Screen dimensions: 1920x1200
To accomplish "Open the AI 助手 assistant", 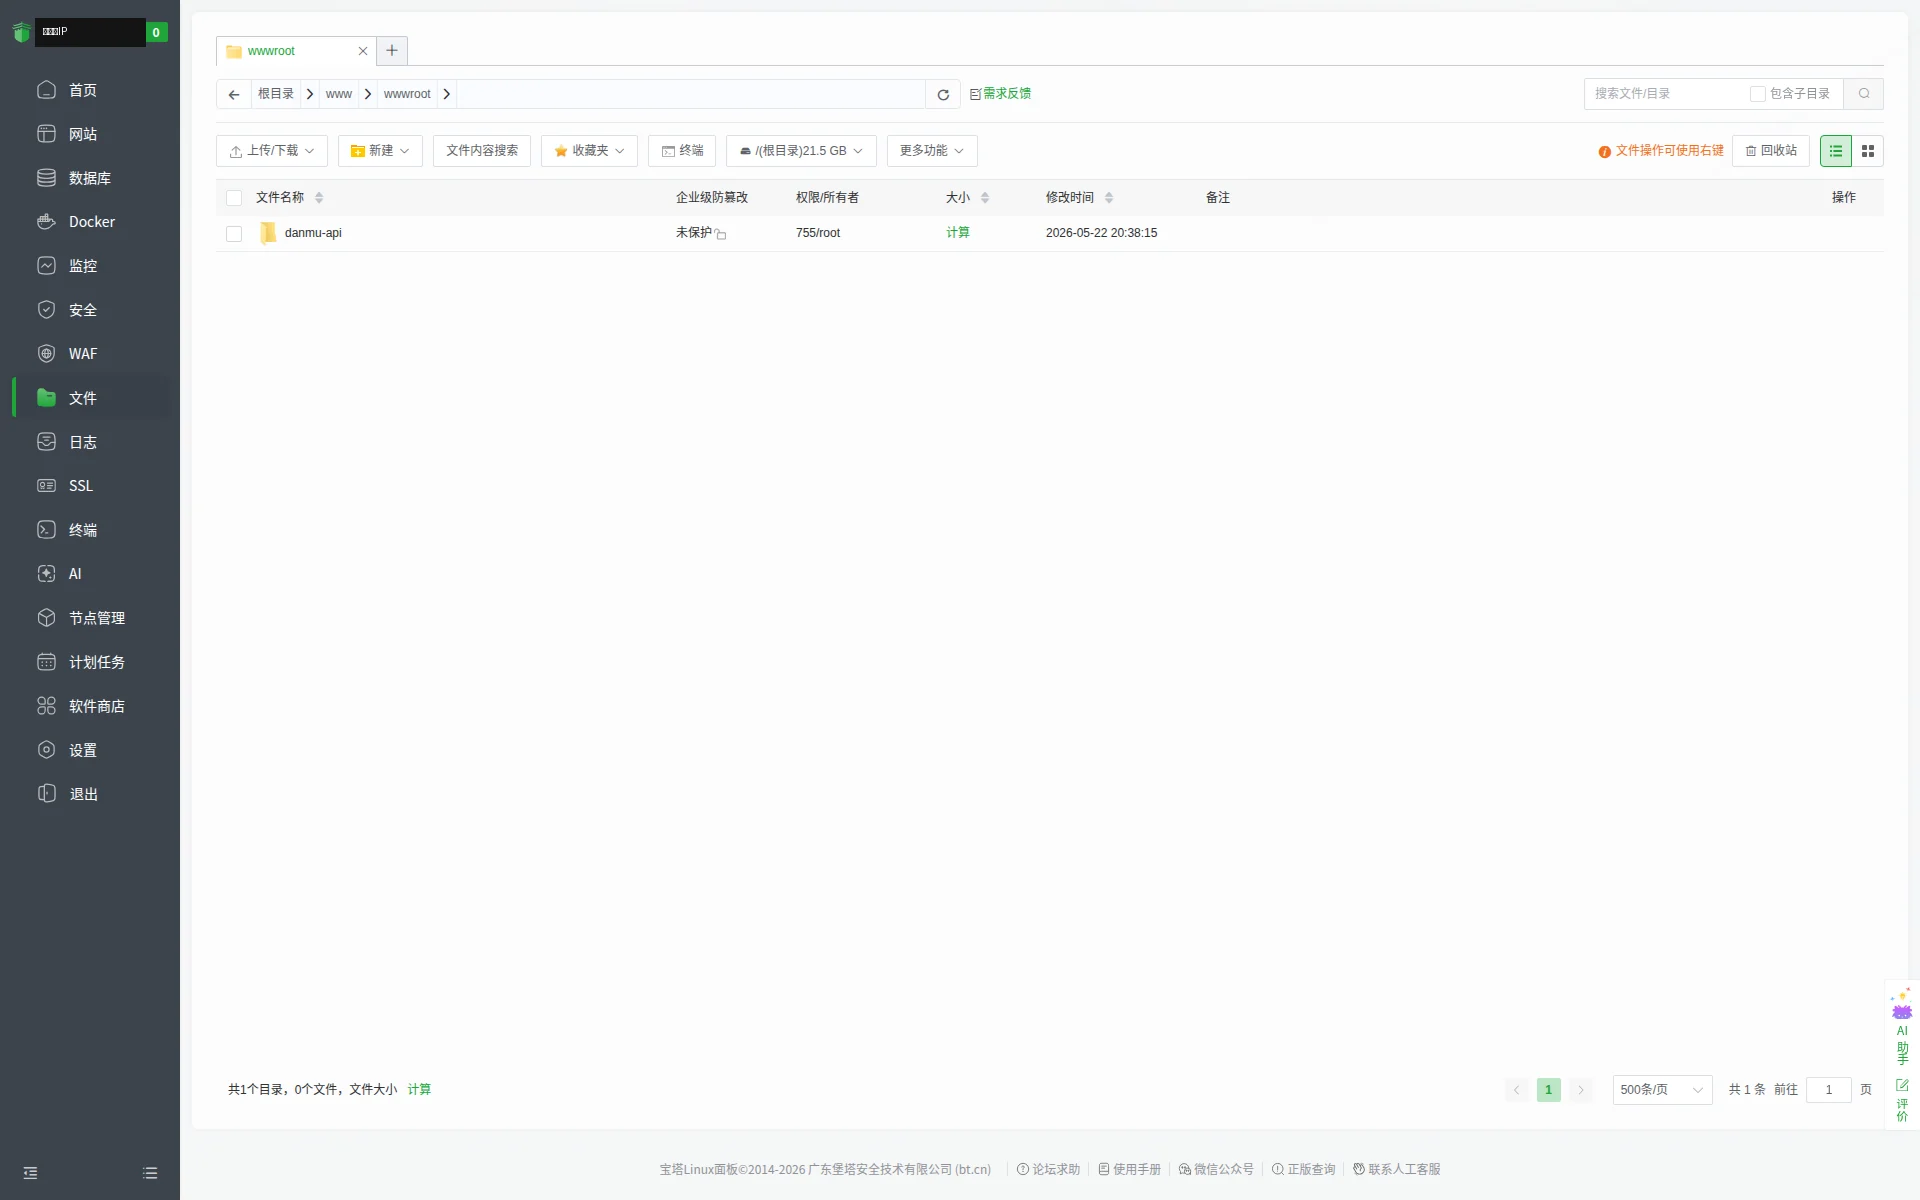I will [1902, 1027].
